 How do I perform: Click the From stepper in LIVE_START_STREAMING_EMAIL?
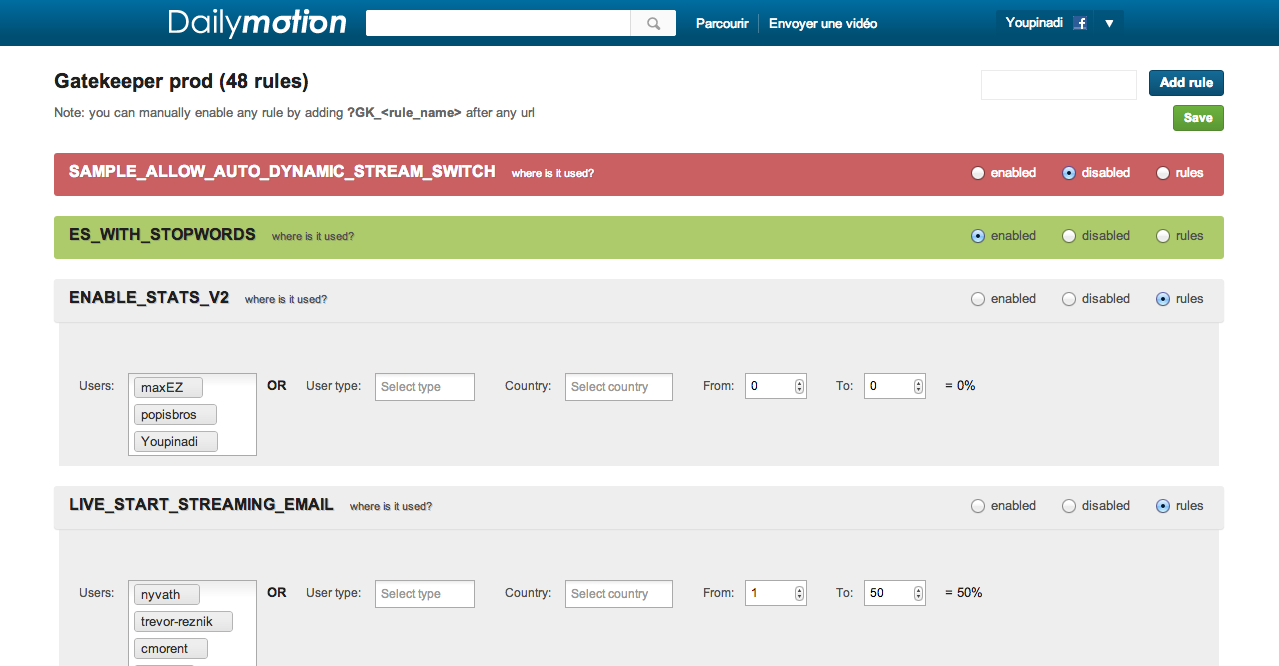pyautogui.click(x=799, y=593)
